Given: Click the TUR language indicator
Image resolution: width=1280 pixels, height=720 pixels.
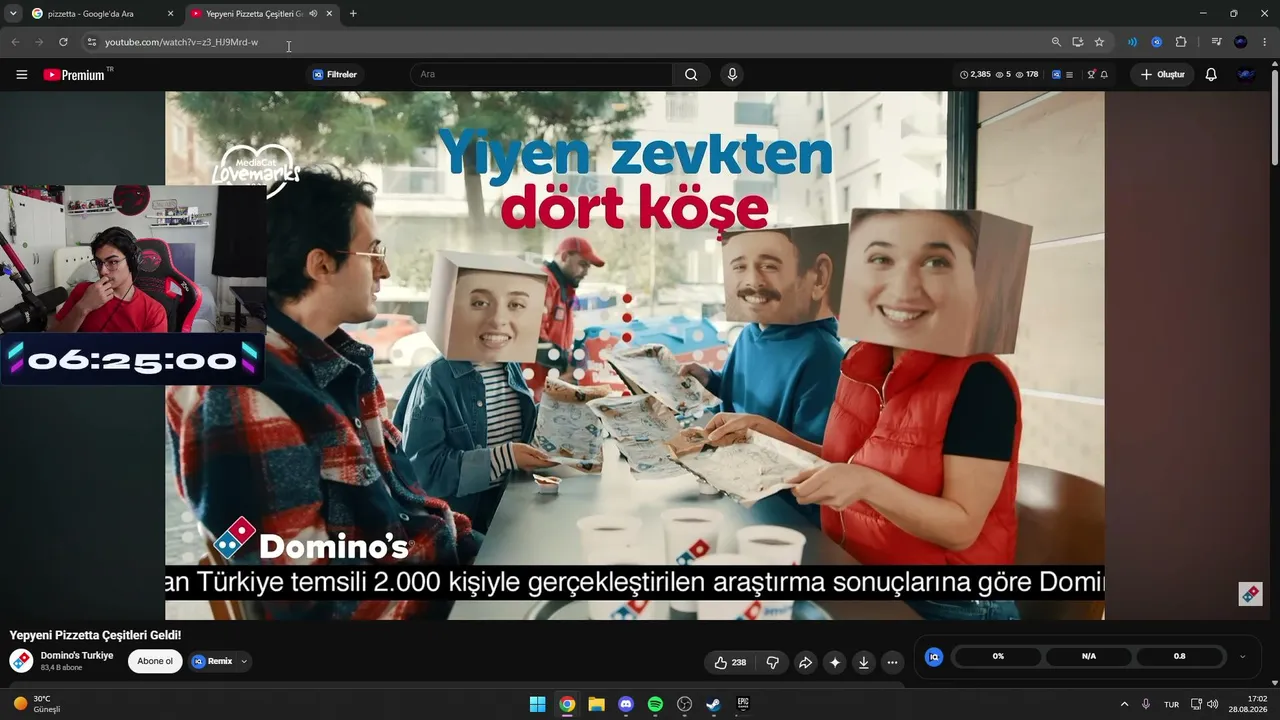Looking at the screenshot, I should click(x=1171, y=704).
